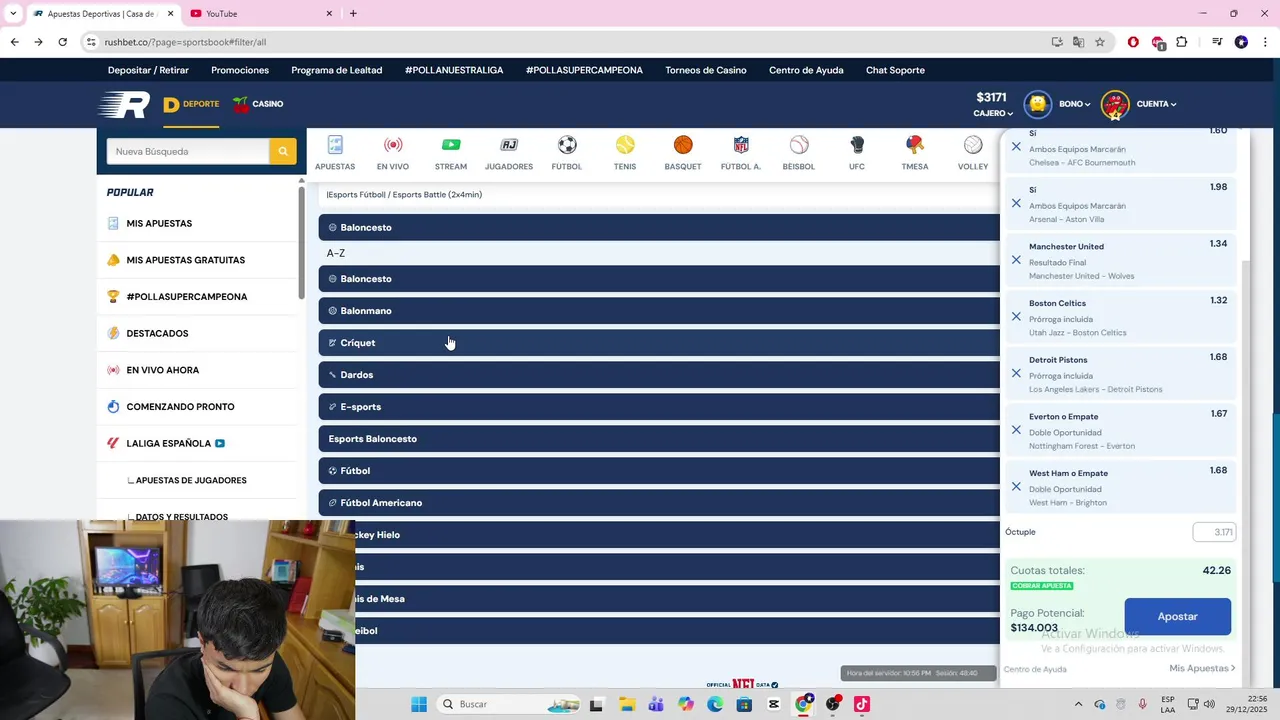The image size is (1280, 720).
Task: Open the Bono dropdown
Action: 1075,104
